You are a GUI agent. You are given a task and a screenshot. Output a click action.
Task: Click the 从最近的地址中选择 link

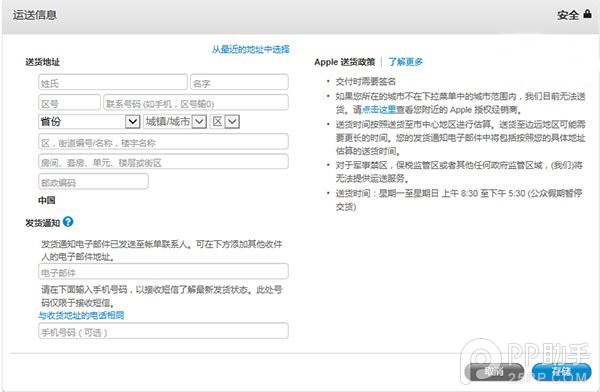pos(251,49)
